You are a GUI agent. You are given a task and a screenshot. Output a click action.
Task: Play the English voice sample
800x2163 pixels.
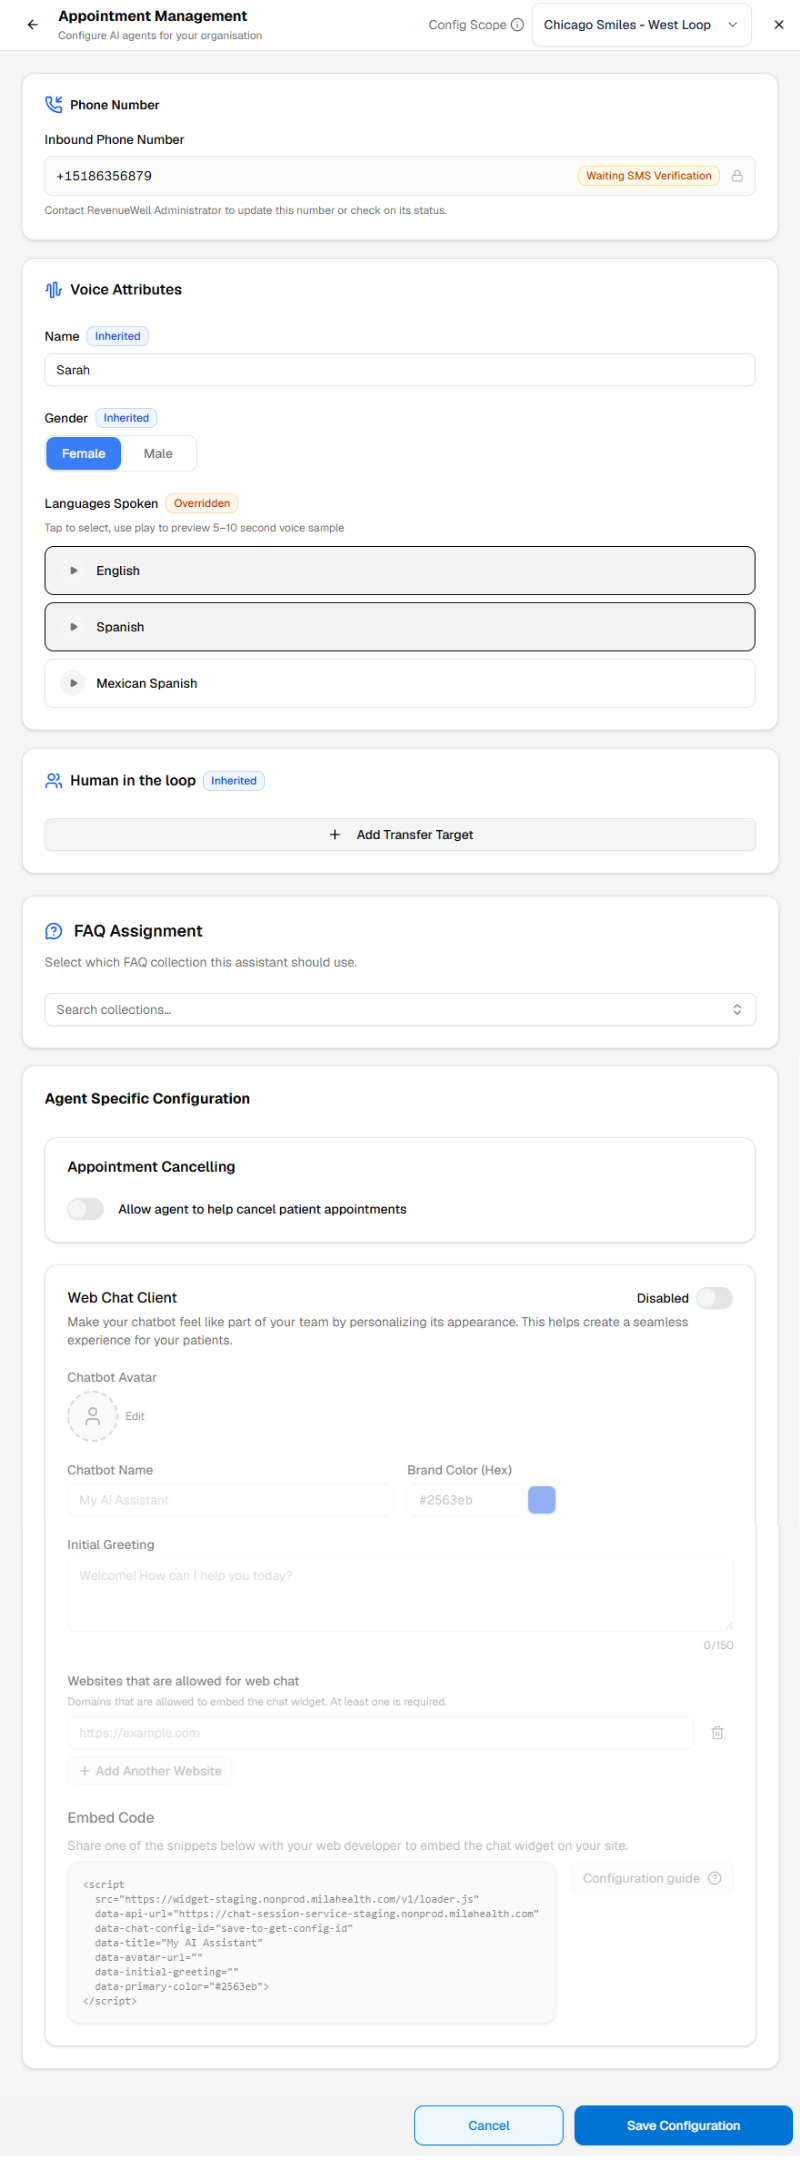[x=73, y=571]
